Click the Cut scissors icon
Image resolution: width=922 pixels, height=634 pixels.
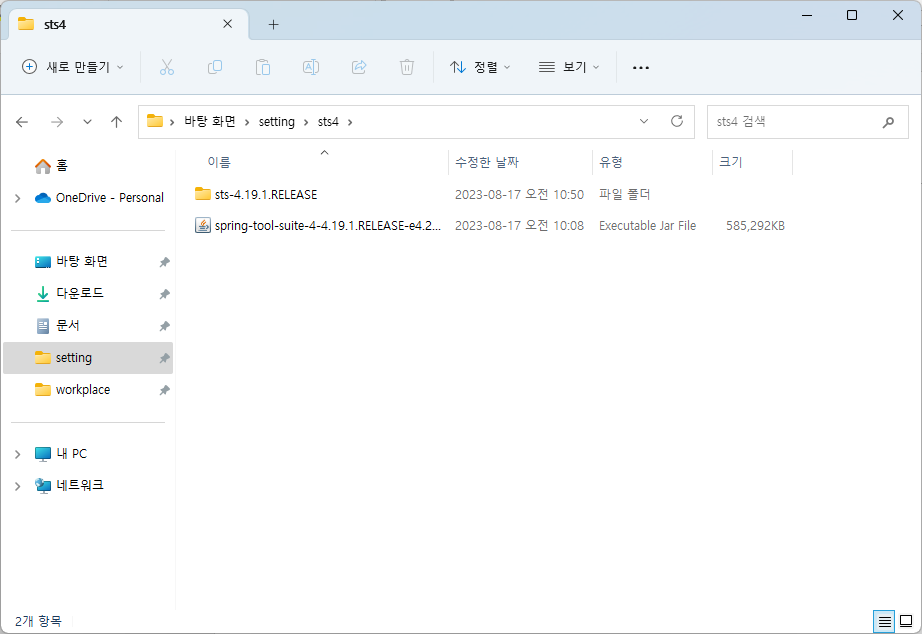(x=167, y=67)
